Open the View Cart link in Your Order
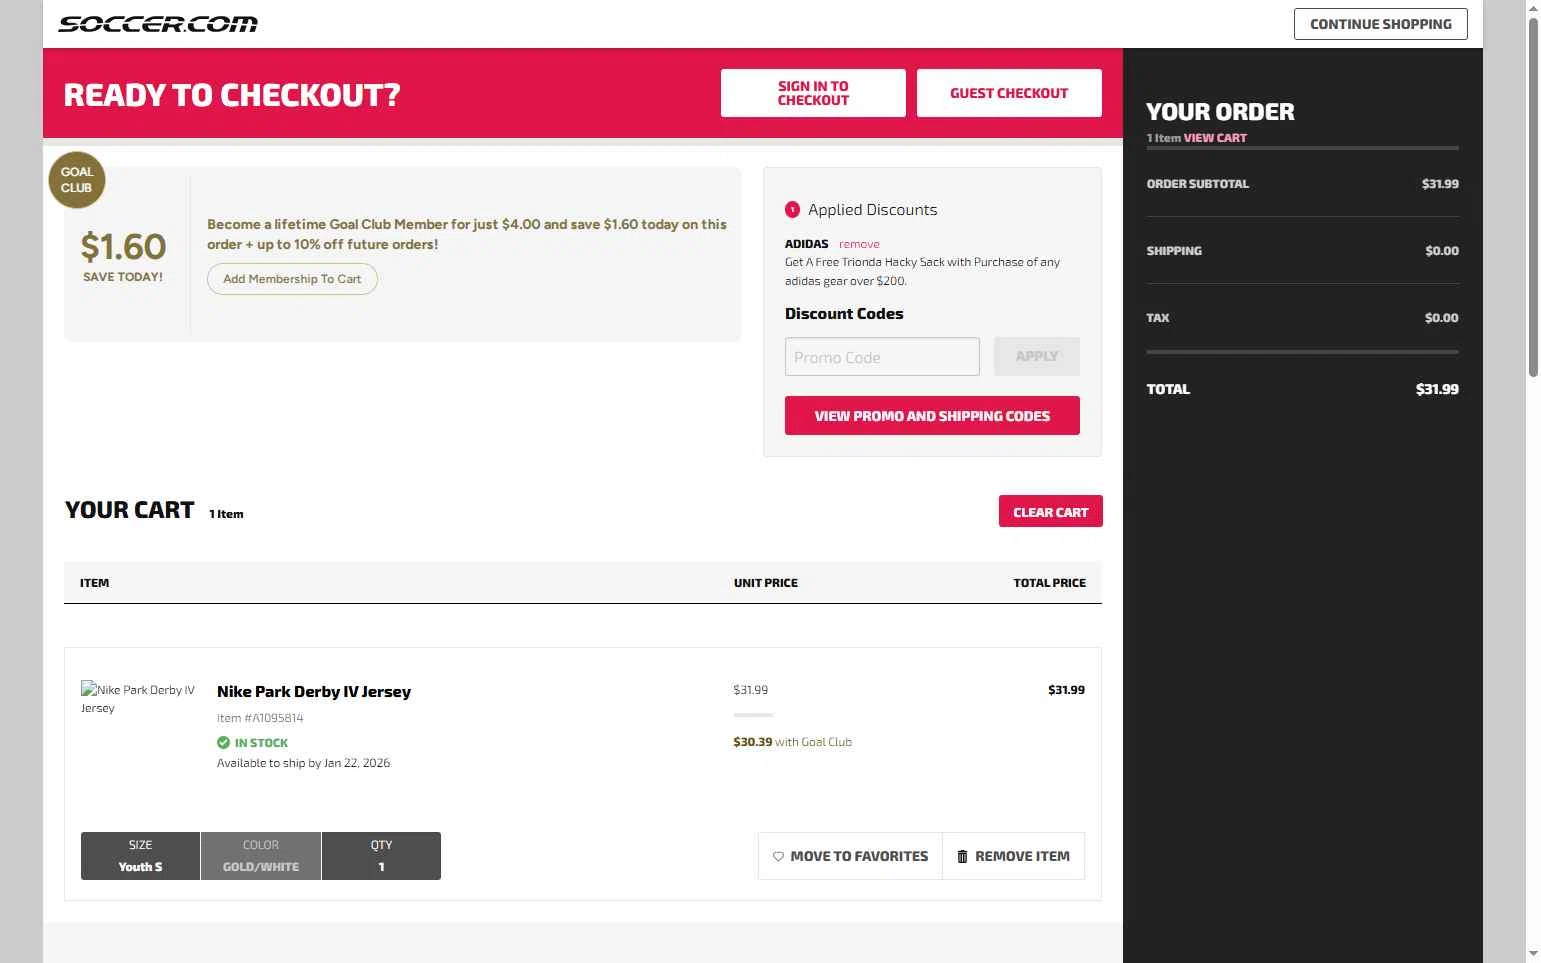This screenshot has width=1541, height=963. (x=1215, y=138)
